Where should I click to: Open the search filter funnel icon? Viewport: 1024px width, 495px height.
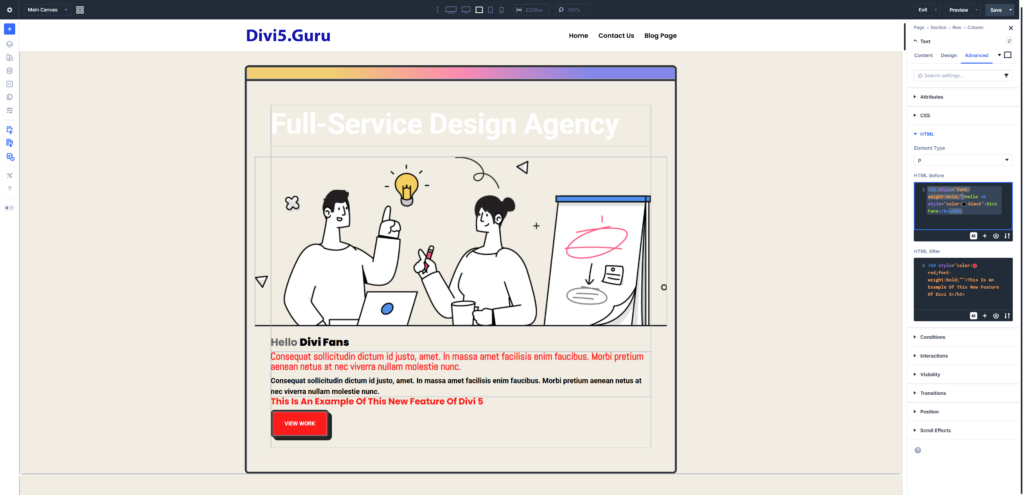pyautogui.click(x=1006, y=76)
